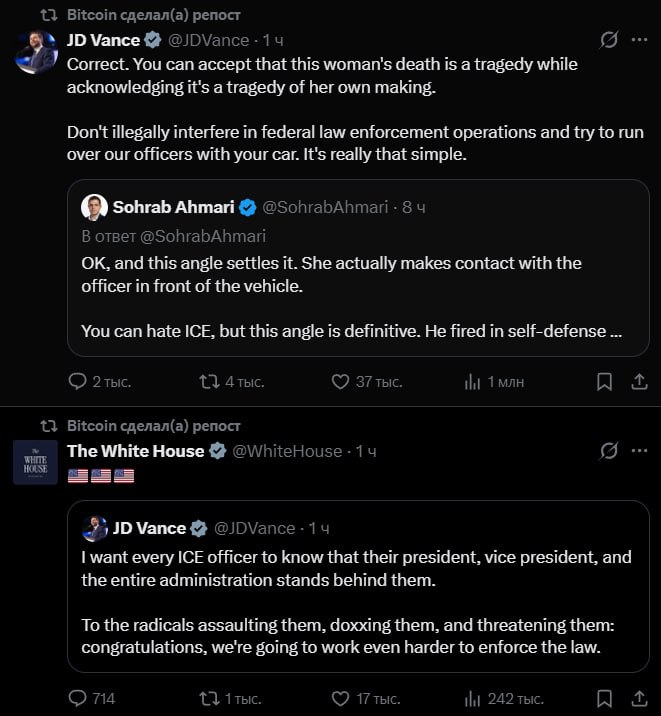Like The White House post
Screen dimensions: 661x716
[340, 698]
